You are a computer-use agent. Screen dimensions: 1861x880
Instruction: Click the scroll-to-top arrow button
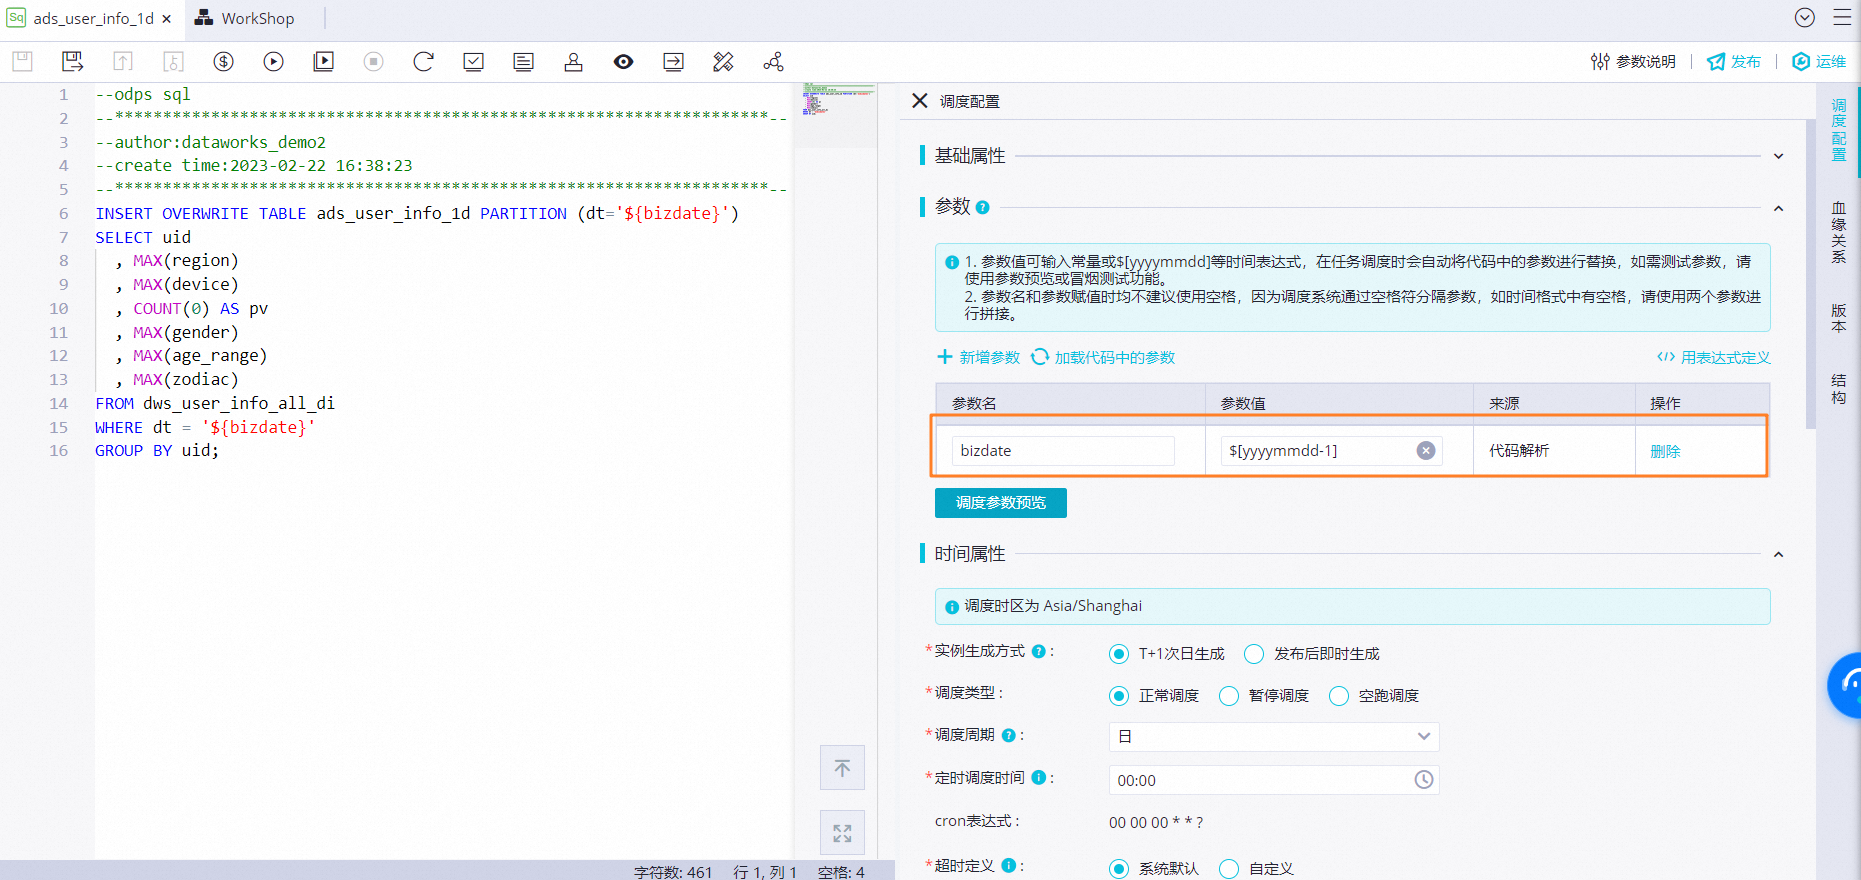842,768
